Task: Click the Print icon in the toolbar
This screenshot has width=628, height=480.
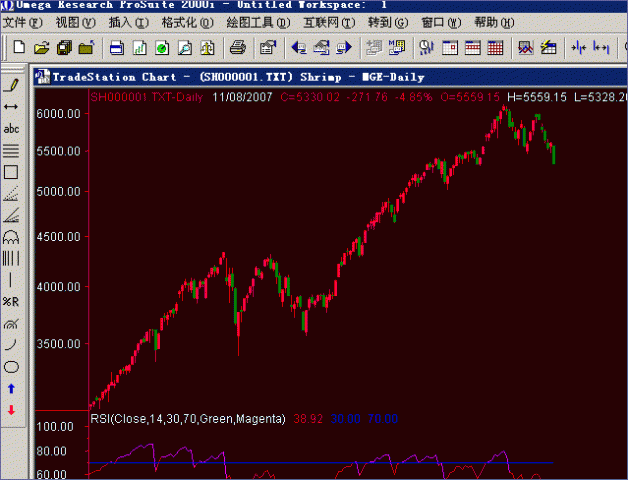Action: point(237,47)
